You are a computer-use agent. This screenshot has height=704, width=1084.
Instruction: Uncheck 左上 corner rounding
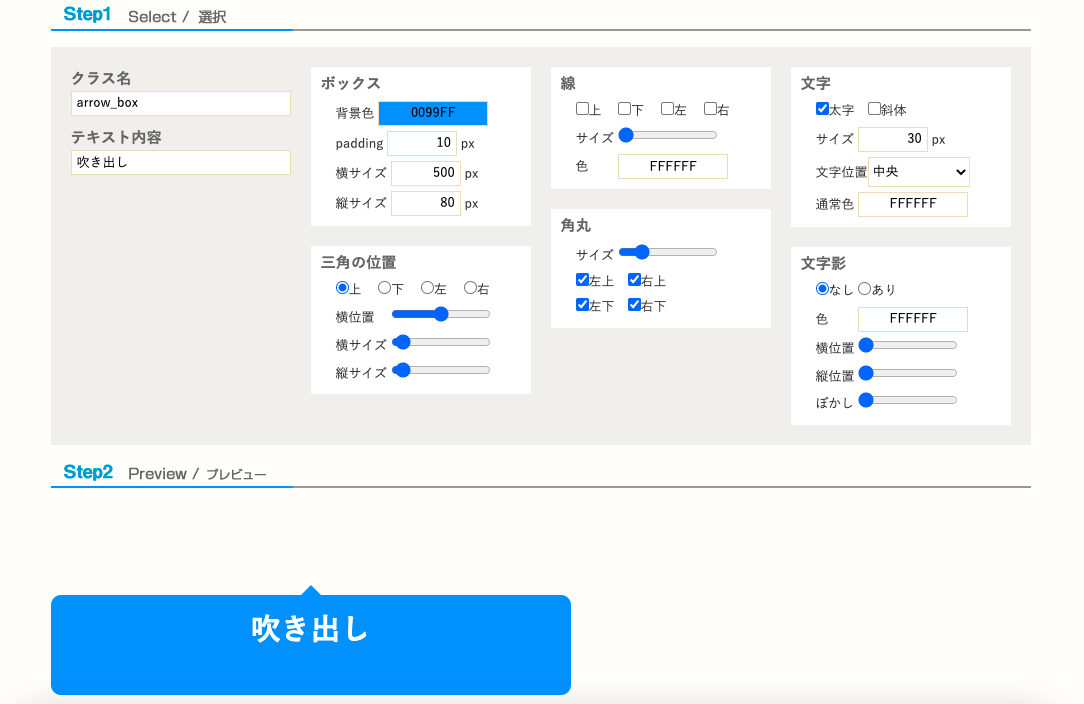[582, 280]
